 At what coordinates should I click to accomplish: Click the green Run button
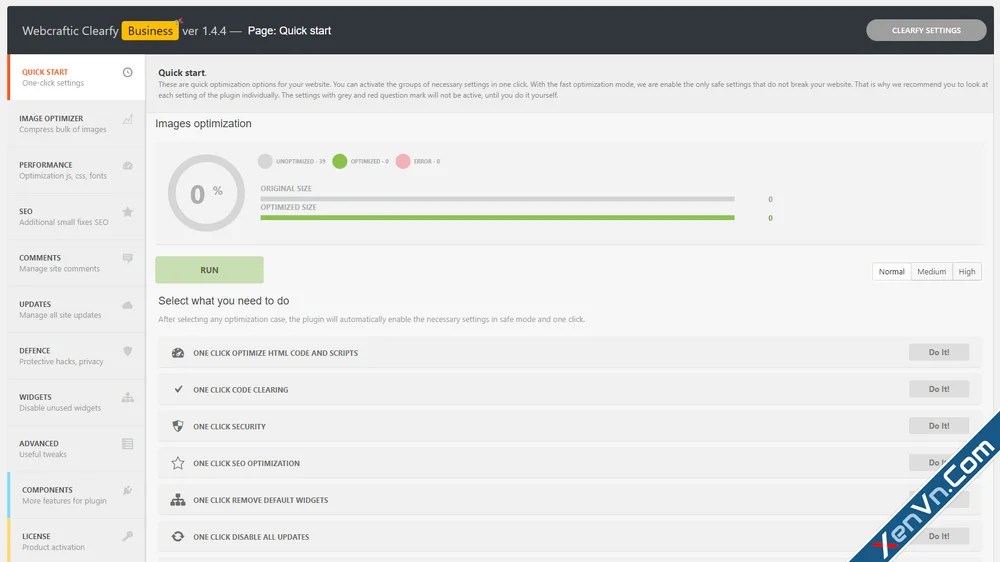pyautogui.click(x=209, y=270)
